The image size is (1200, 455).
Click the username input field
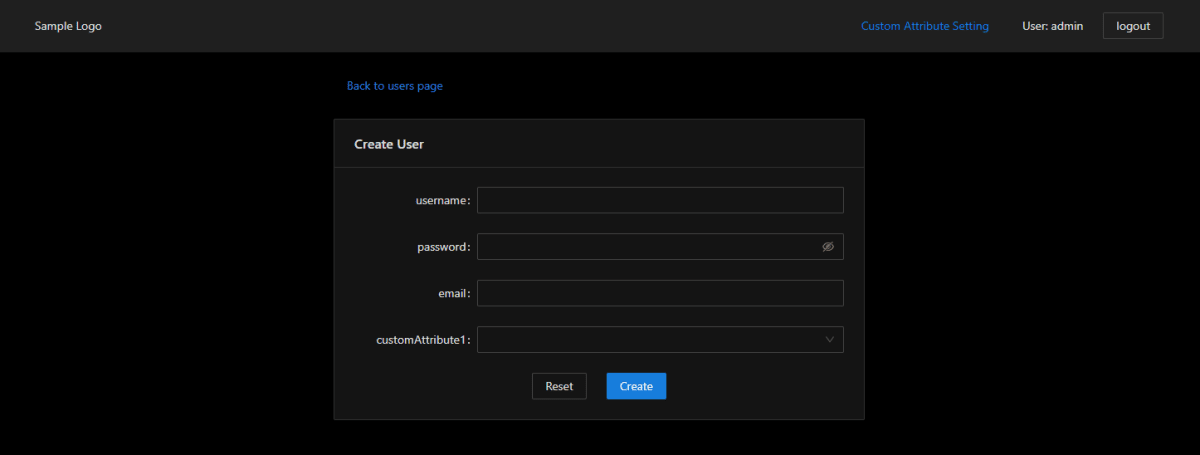(660, 200)
